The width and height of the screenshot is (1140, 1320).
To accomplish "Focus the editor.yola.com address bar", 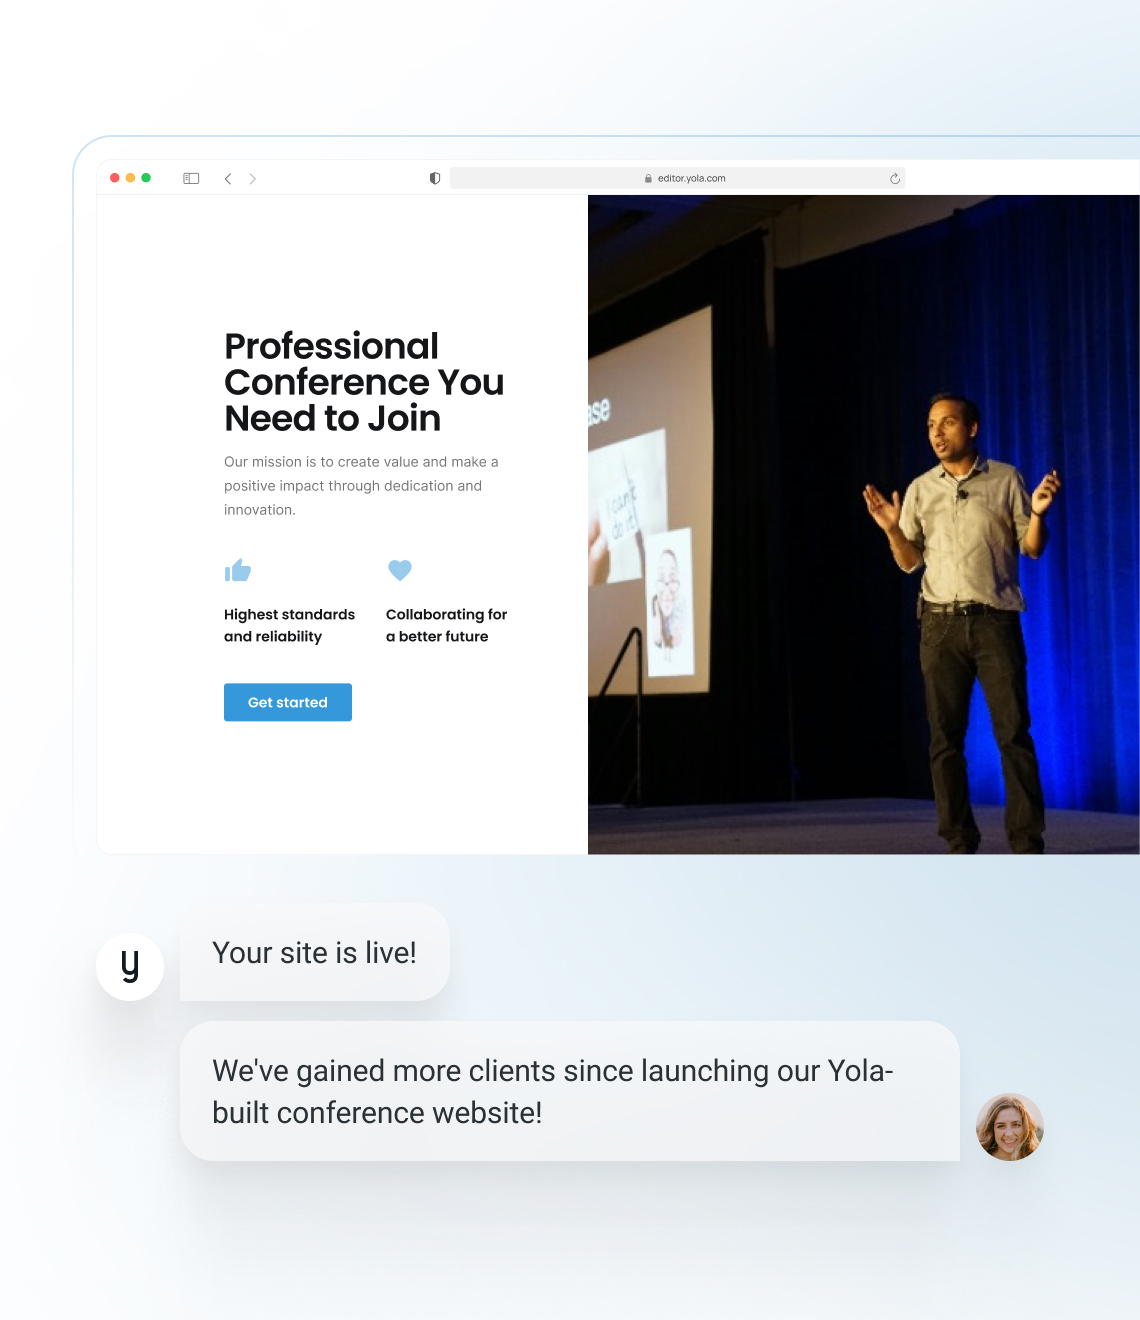I will [691, 178].
